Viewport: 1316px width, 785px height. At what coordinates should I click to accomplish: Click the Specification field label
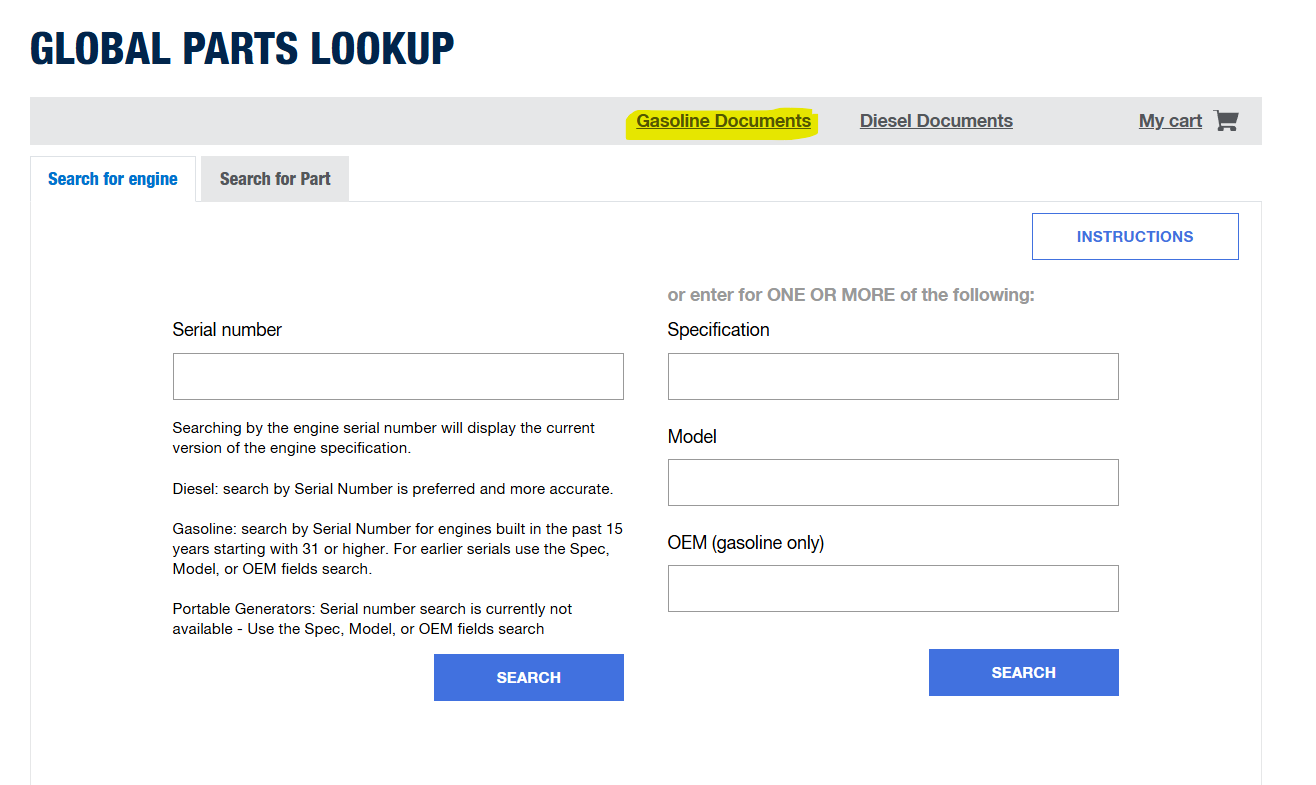click(718, 330)
